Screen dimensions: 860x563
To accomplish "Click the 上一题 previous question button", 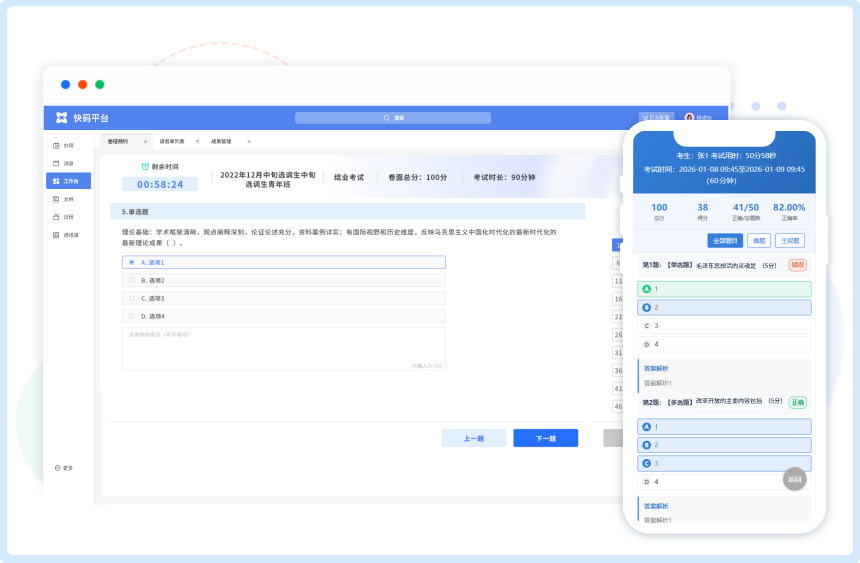I will (x=473, y=438).
